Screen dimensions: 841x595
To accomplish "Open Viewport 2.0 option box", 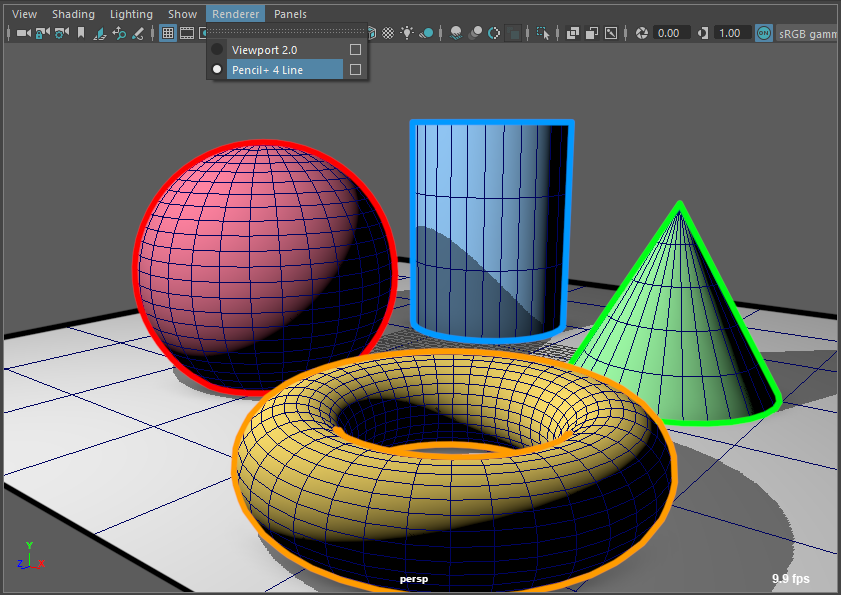I will tap(355, 49).
